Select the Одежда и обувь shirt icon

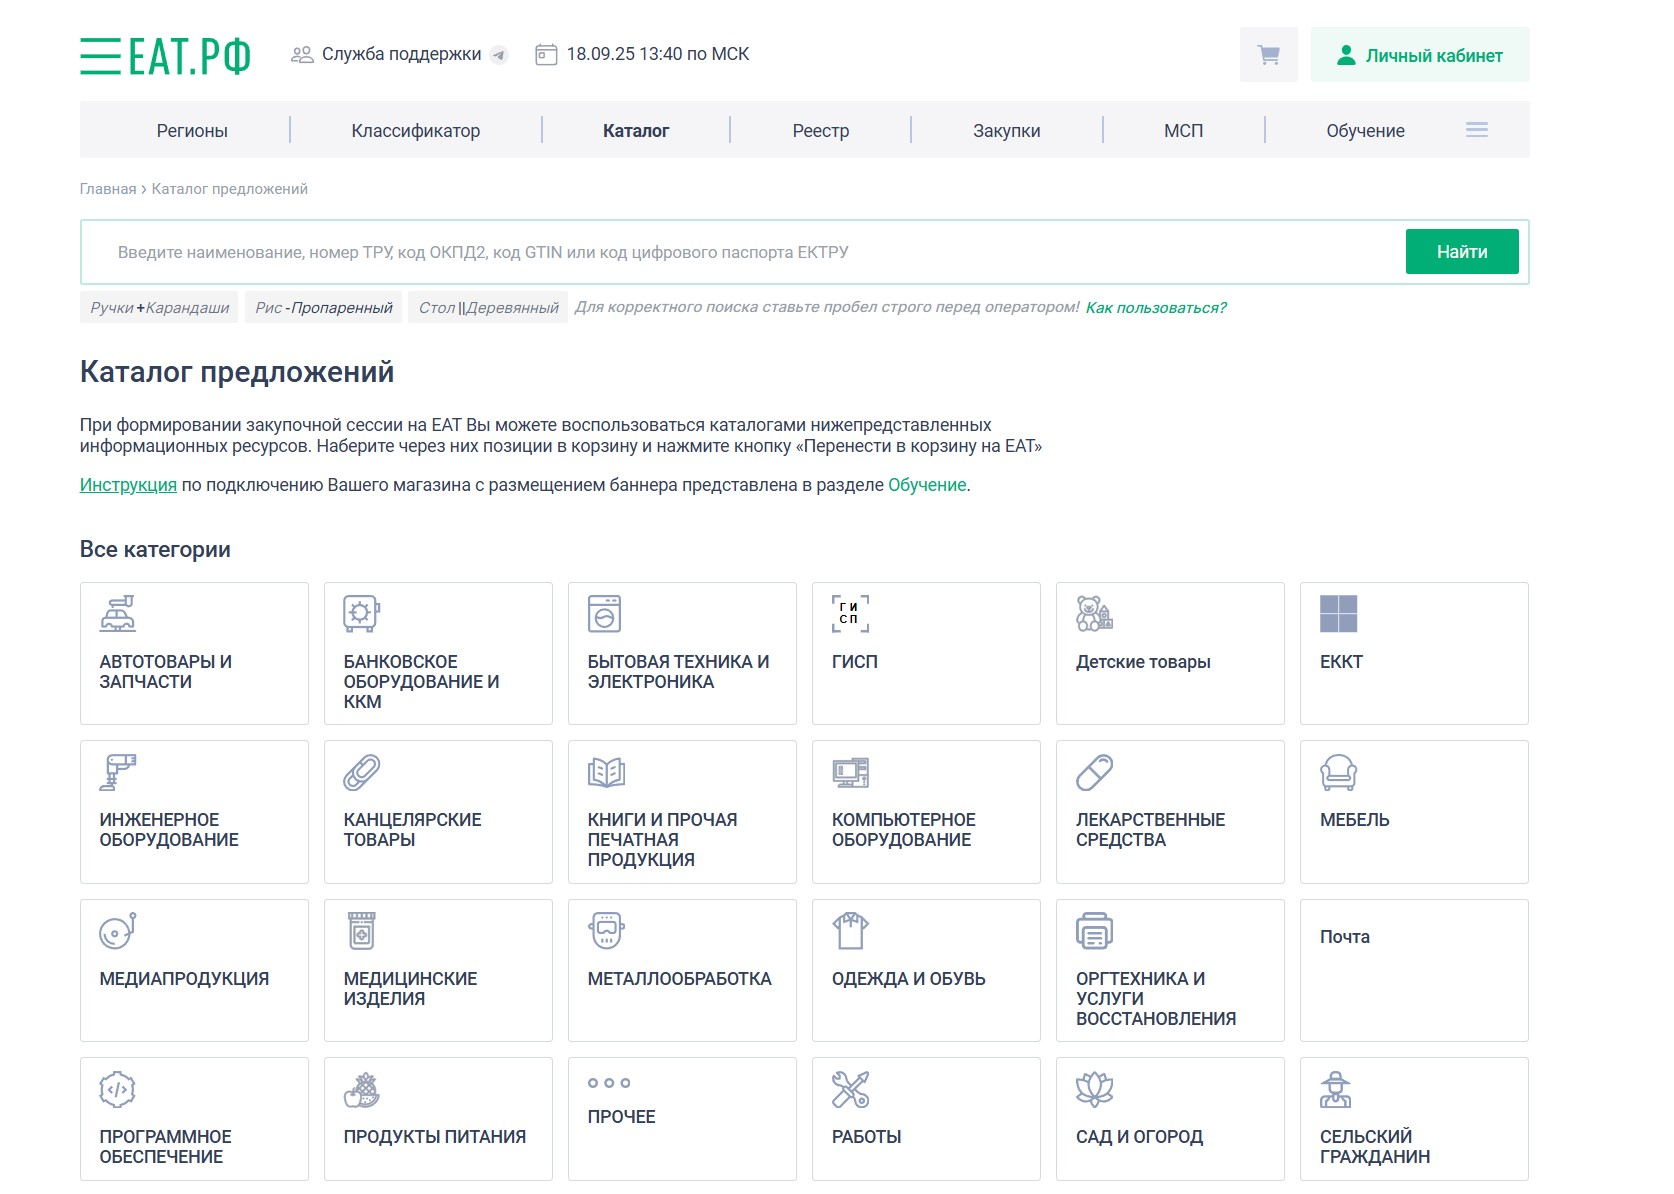pyautogui.click(x=850, y=931)
